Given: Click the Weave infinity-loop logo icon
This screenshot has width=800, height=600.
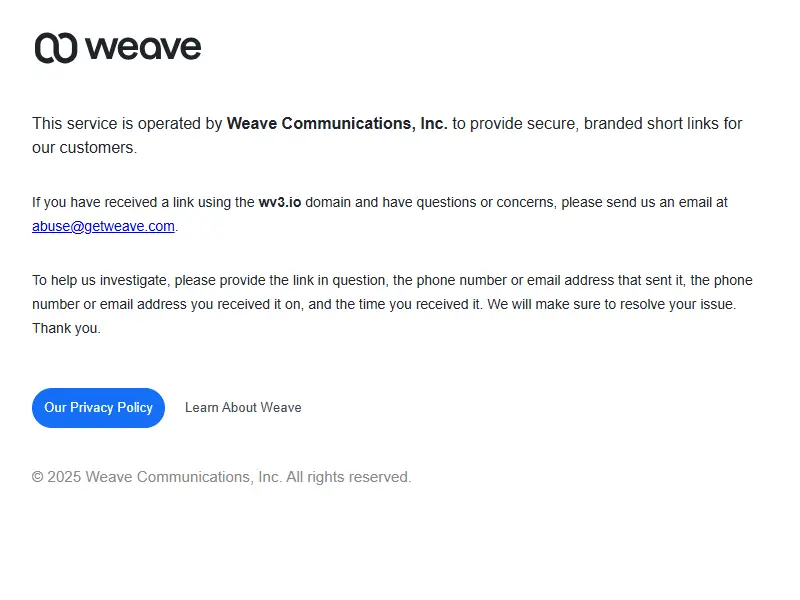Looking at the screenshot, I should click(x=56, y=48).
